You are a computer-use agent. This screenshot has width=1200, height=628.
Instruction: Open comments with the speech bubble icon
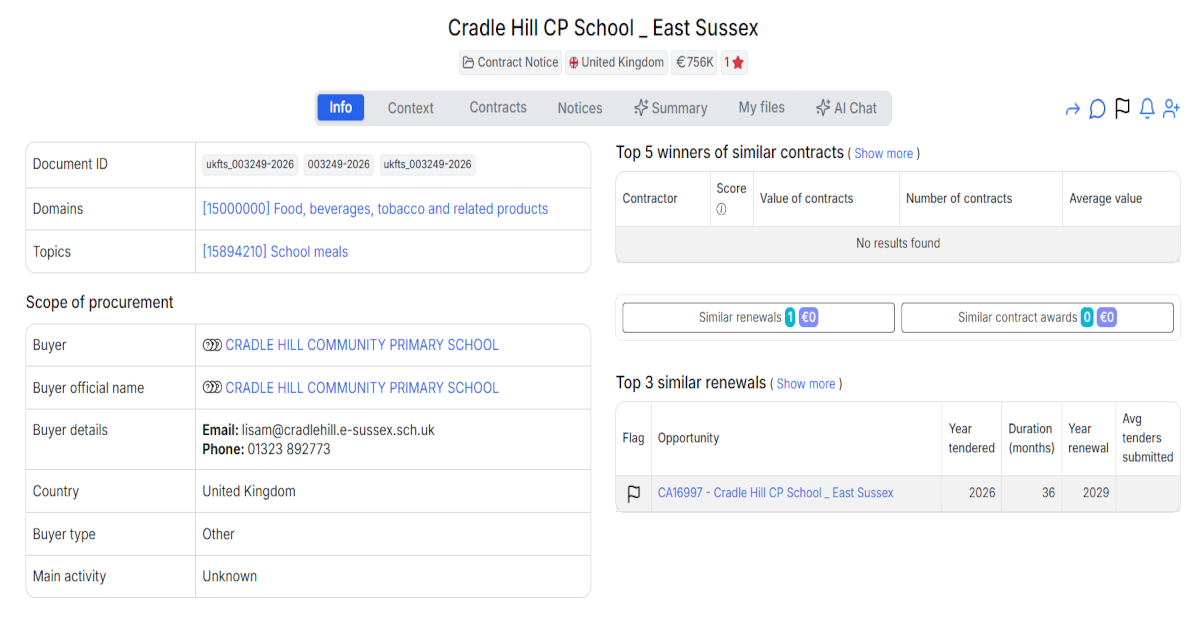pyautogui.click(x=1097, y=108)
